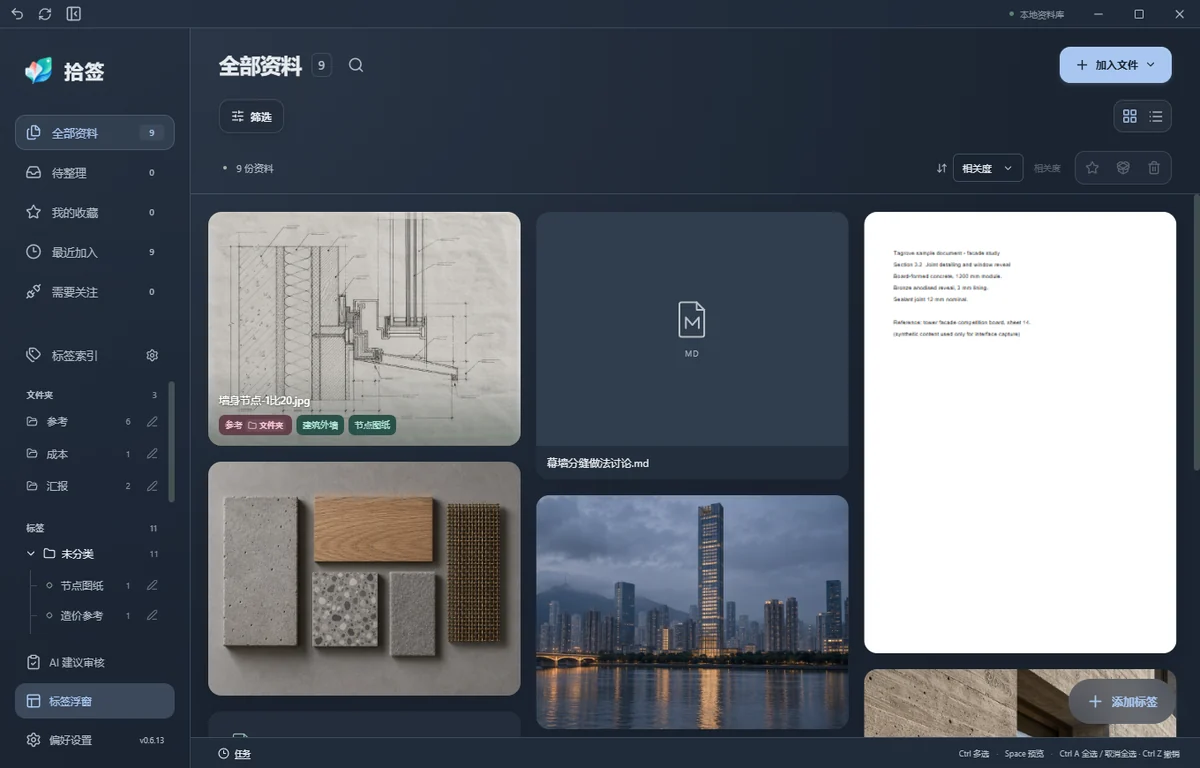Open the white facade study document card
Screen dimensions: 1200x768
(x=1020, y=432)
